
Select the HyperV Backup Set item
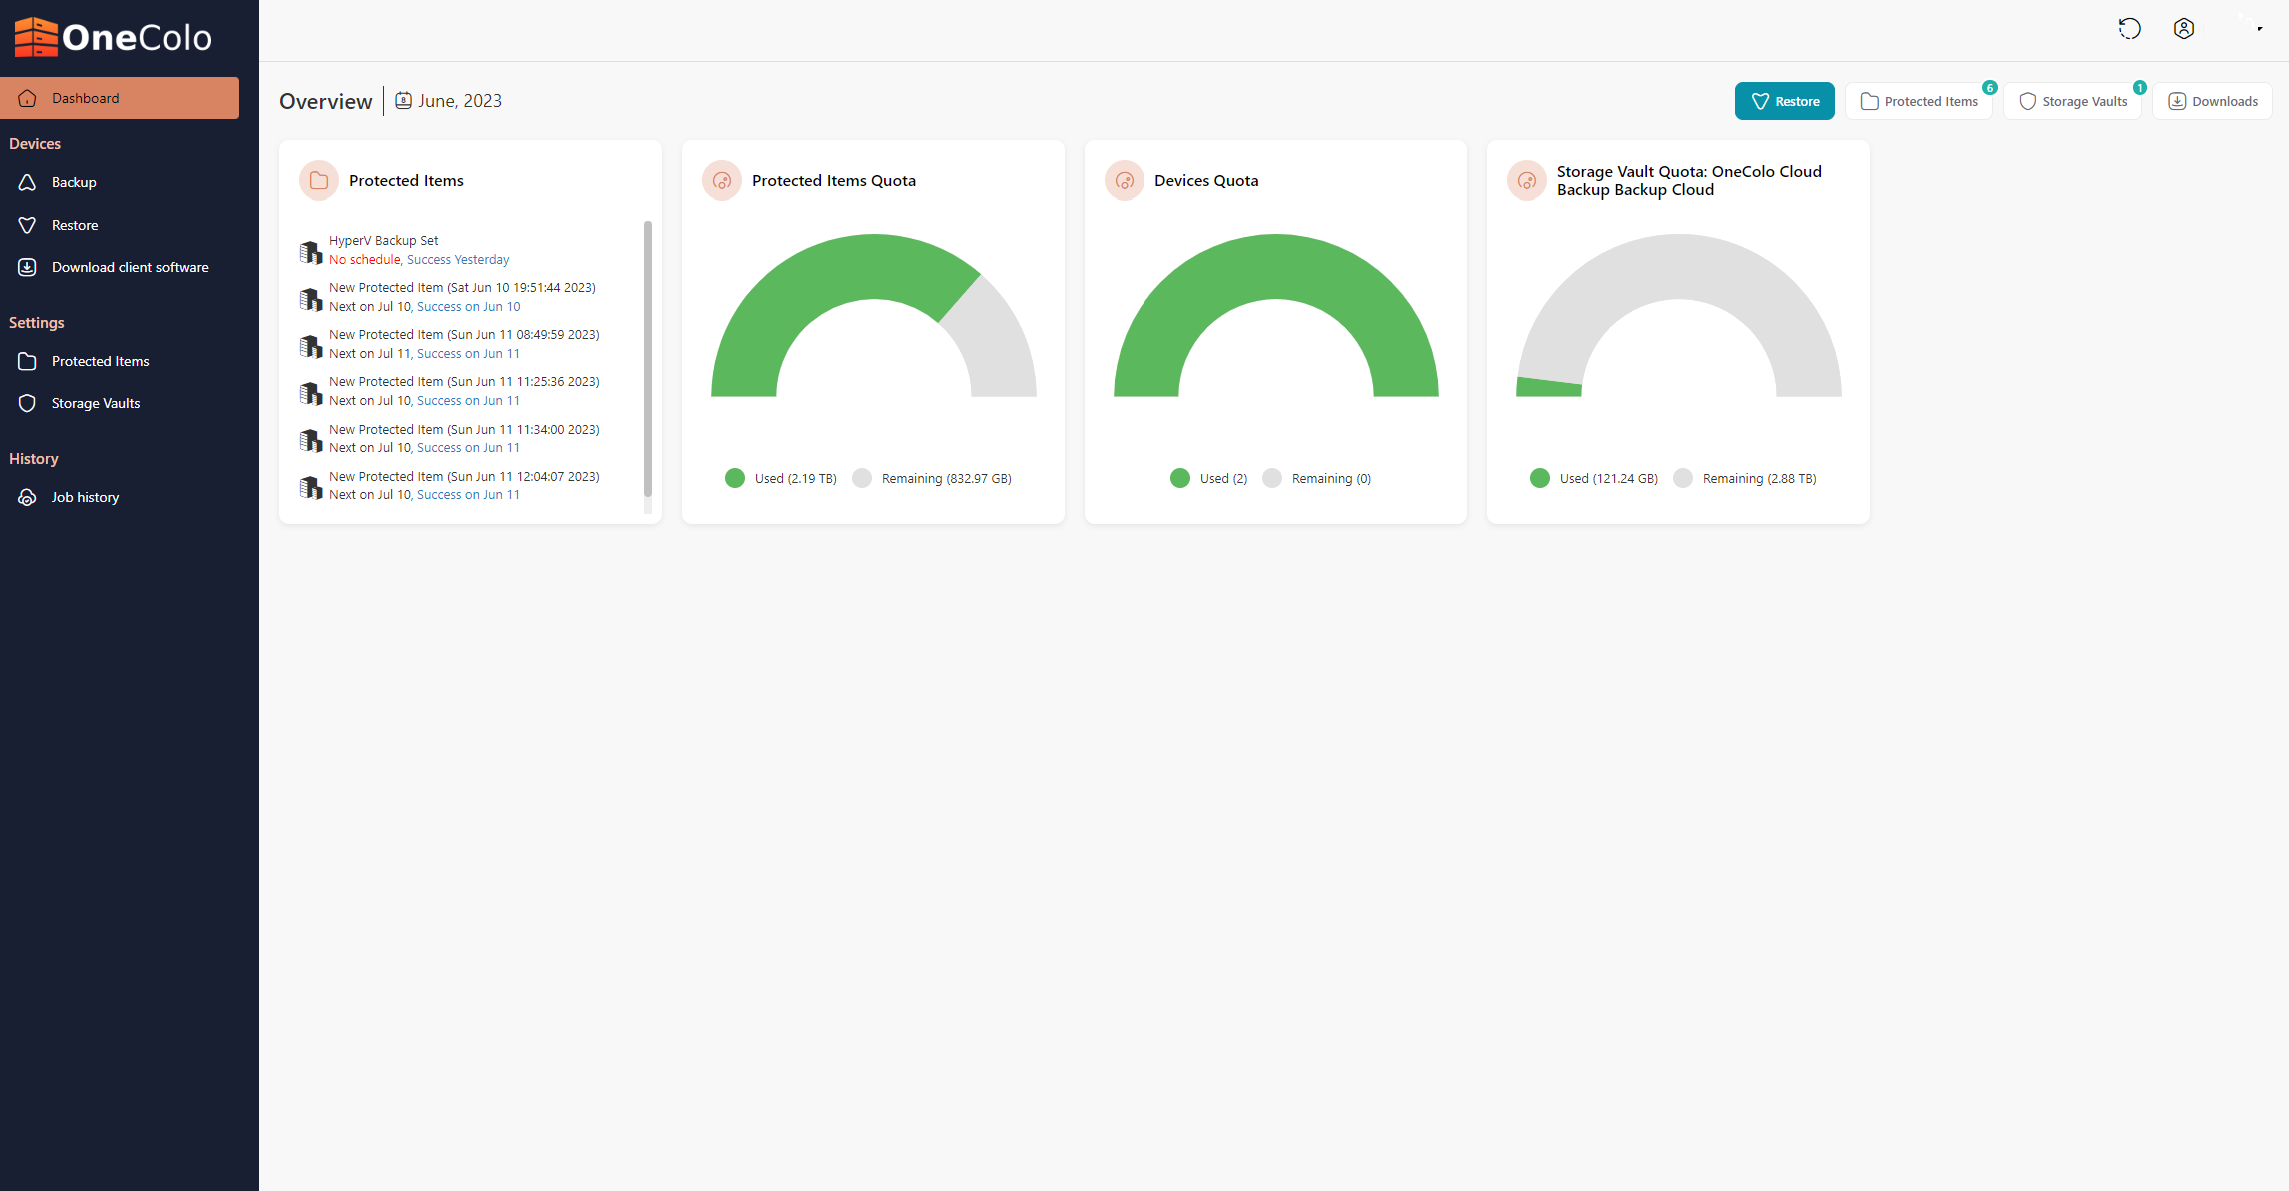384,241
